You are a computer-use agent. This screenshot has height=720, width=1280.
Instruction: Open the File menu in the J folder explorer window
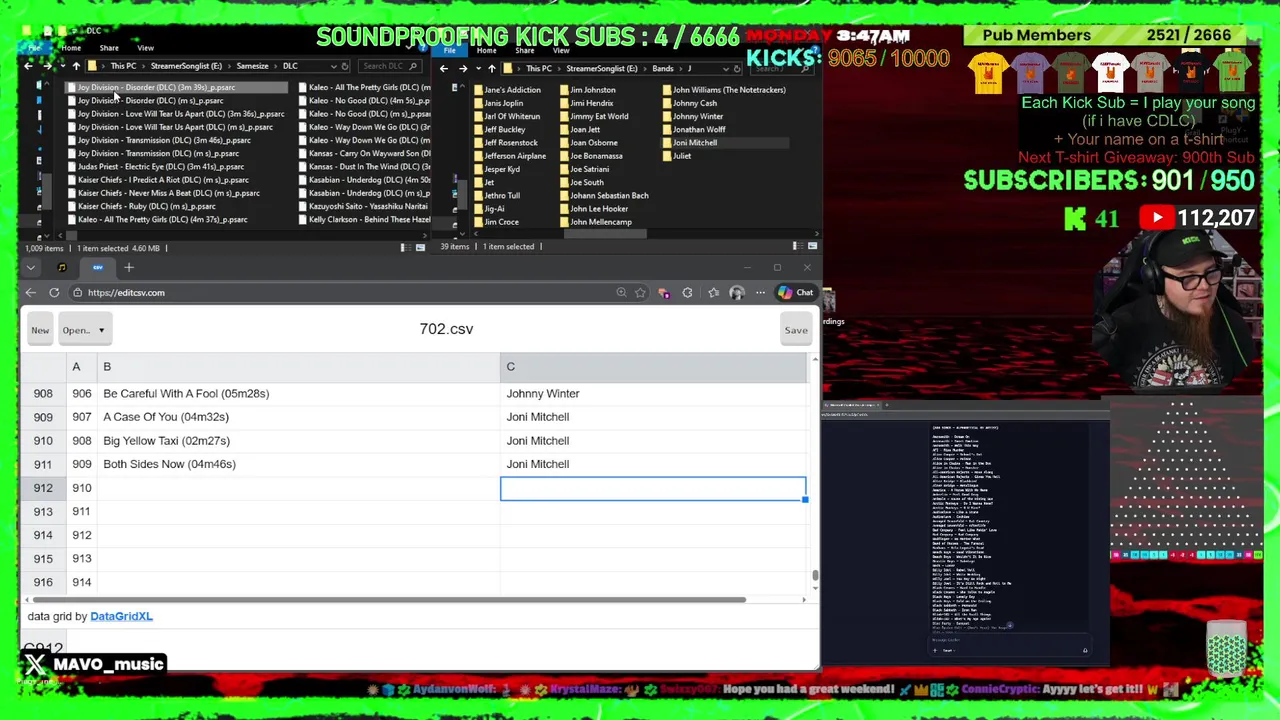tap(450, 50)
